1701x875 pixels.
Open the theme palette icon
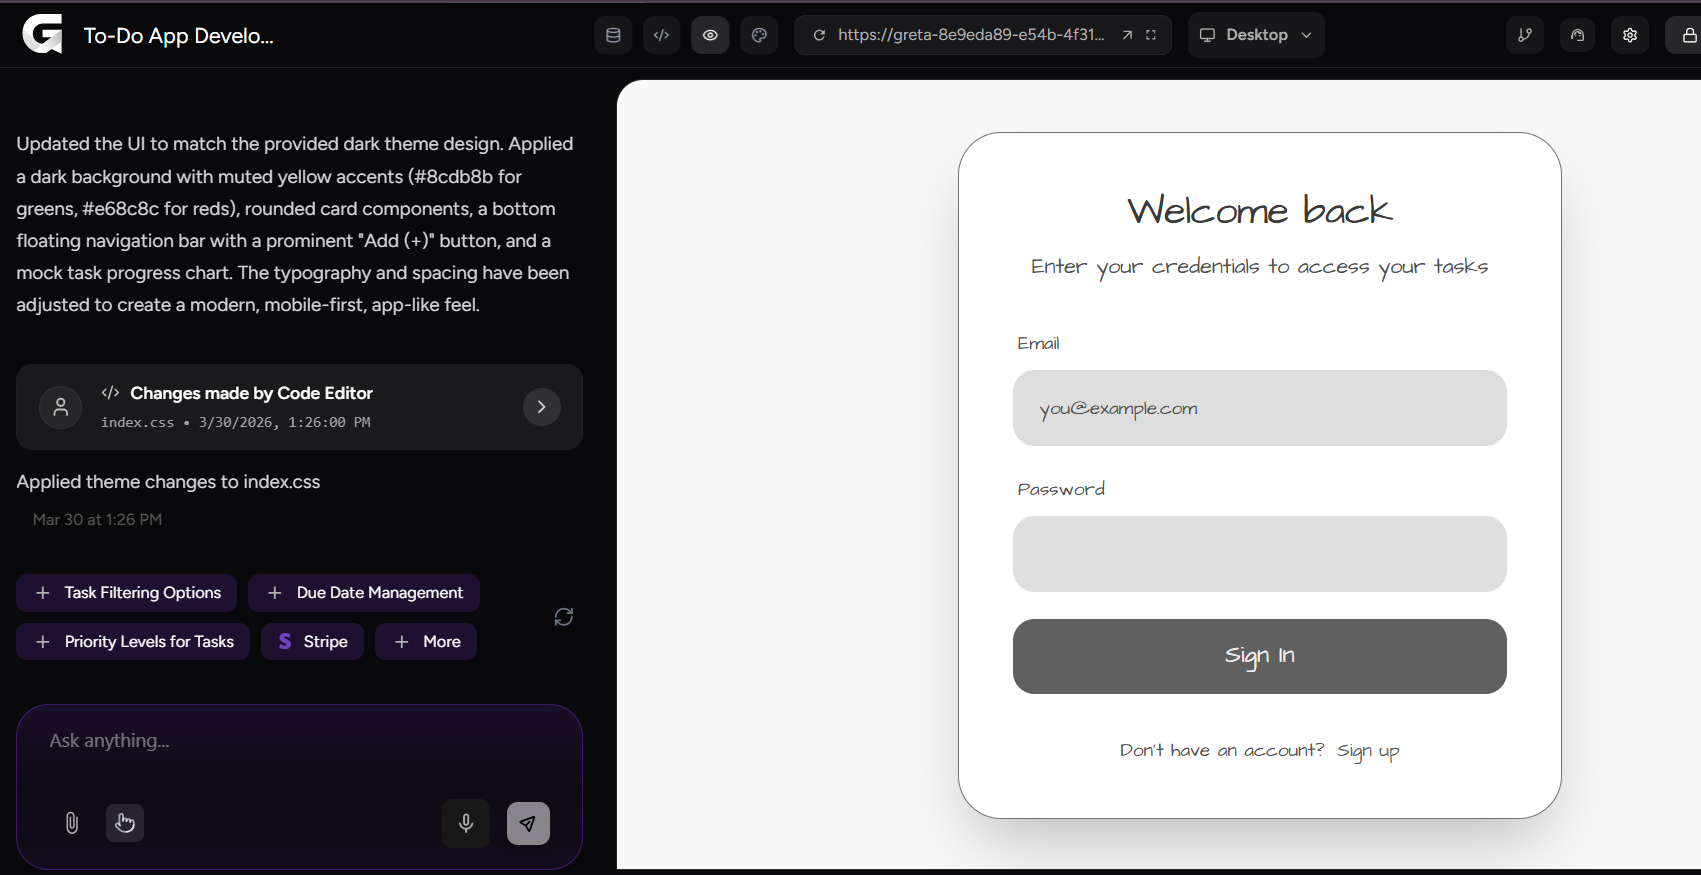point(759,35)
